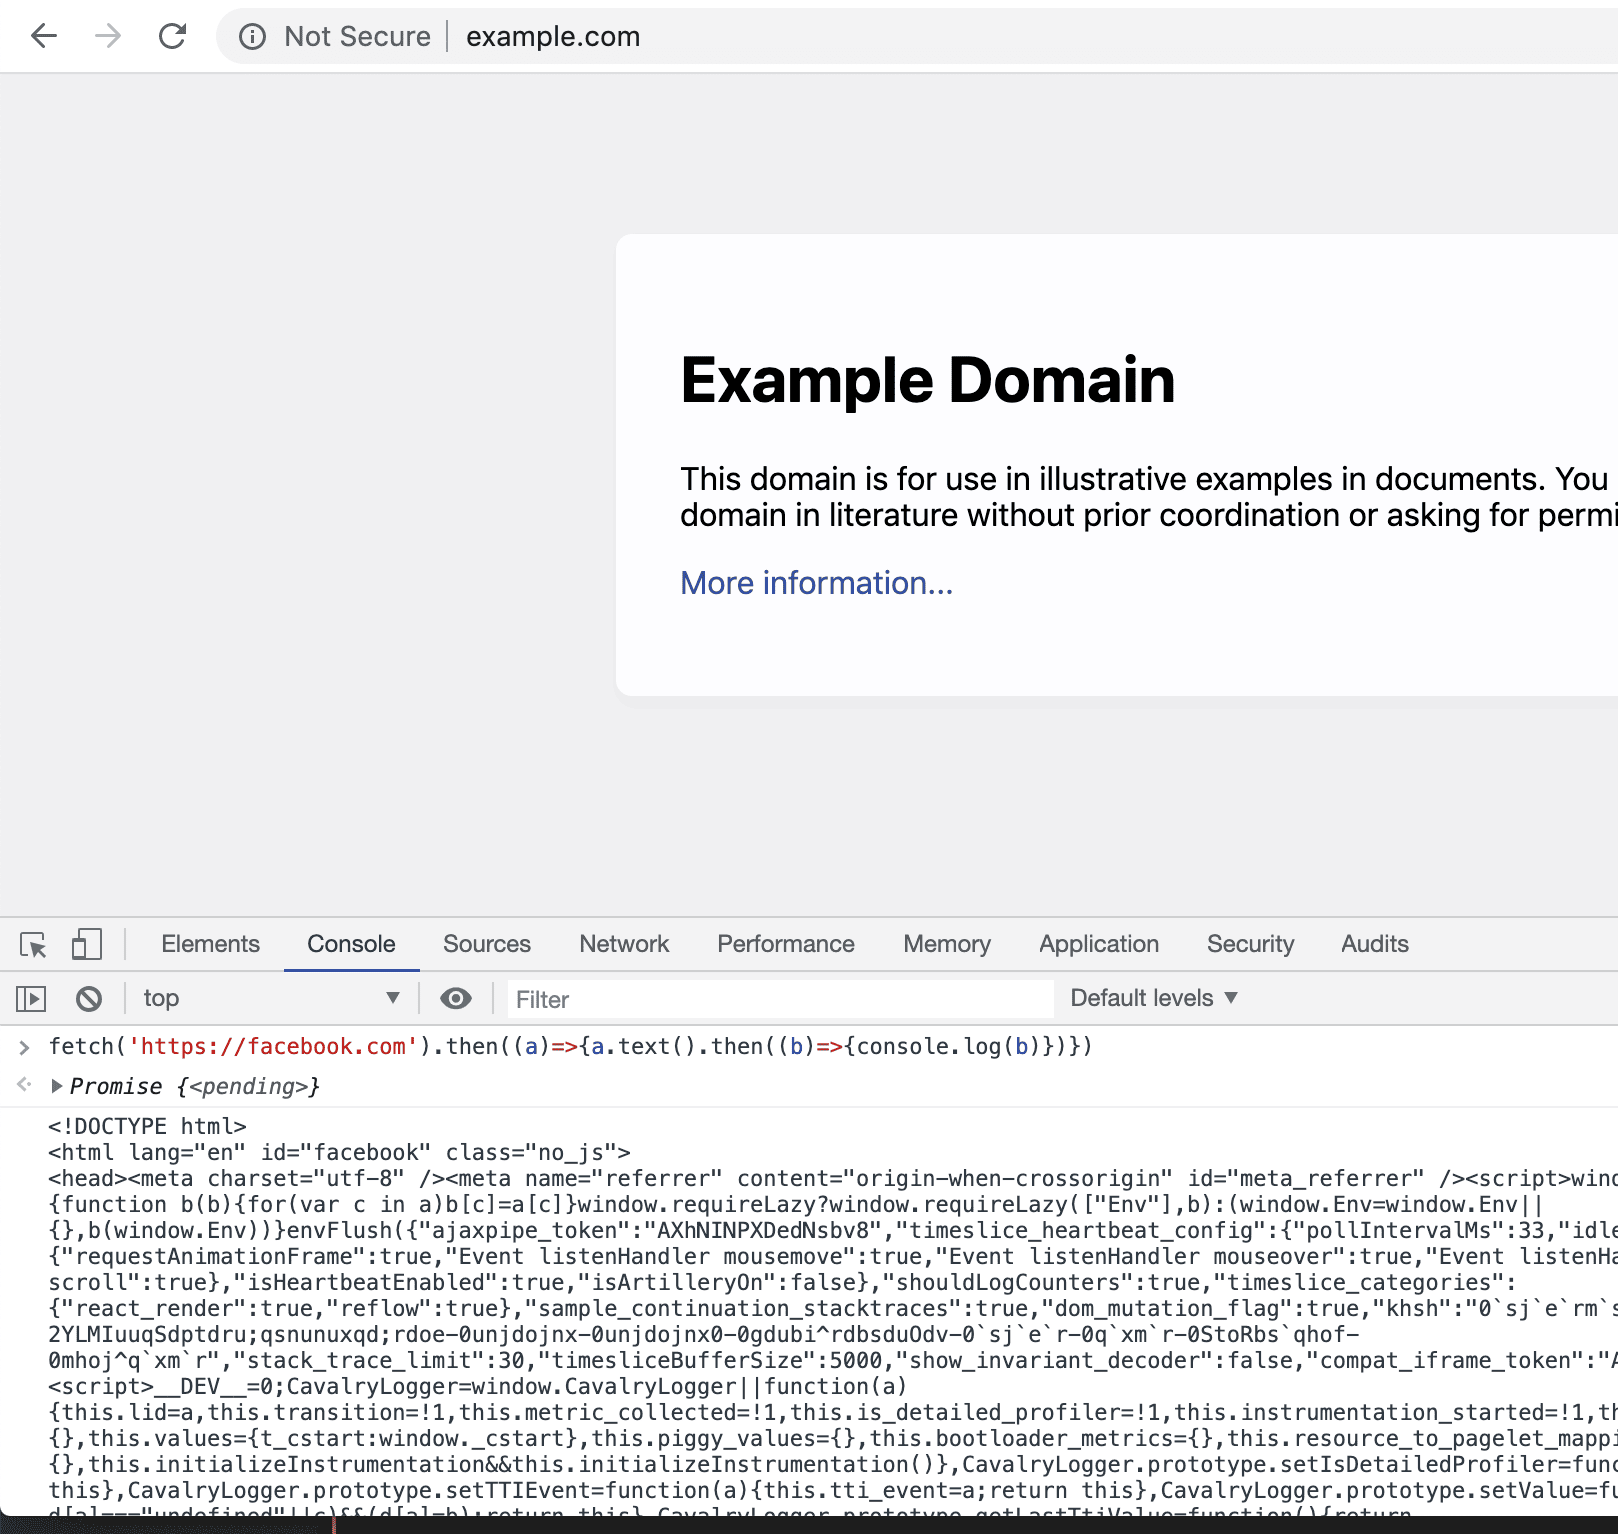Click the address bar URL example.com
1618x1534 pixels.
553,37
